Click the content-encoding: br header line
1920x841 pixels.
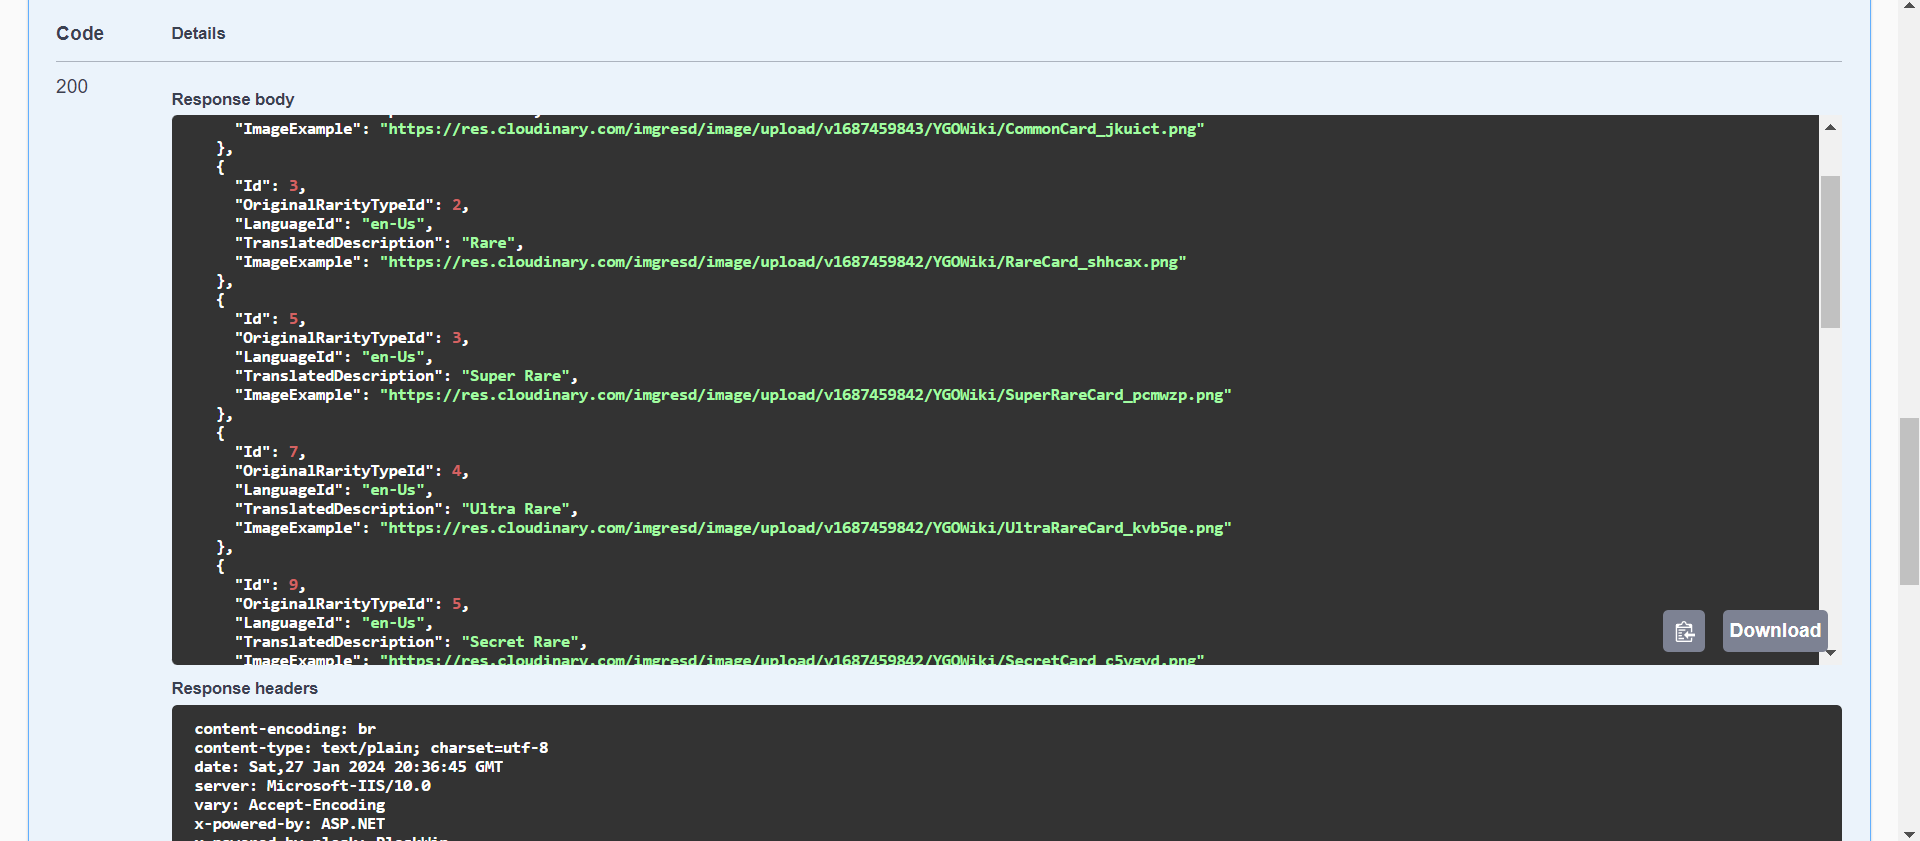click(x=285, y=729)
